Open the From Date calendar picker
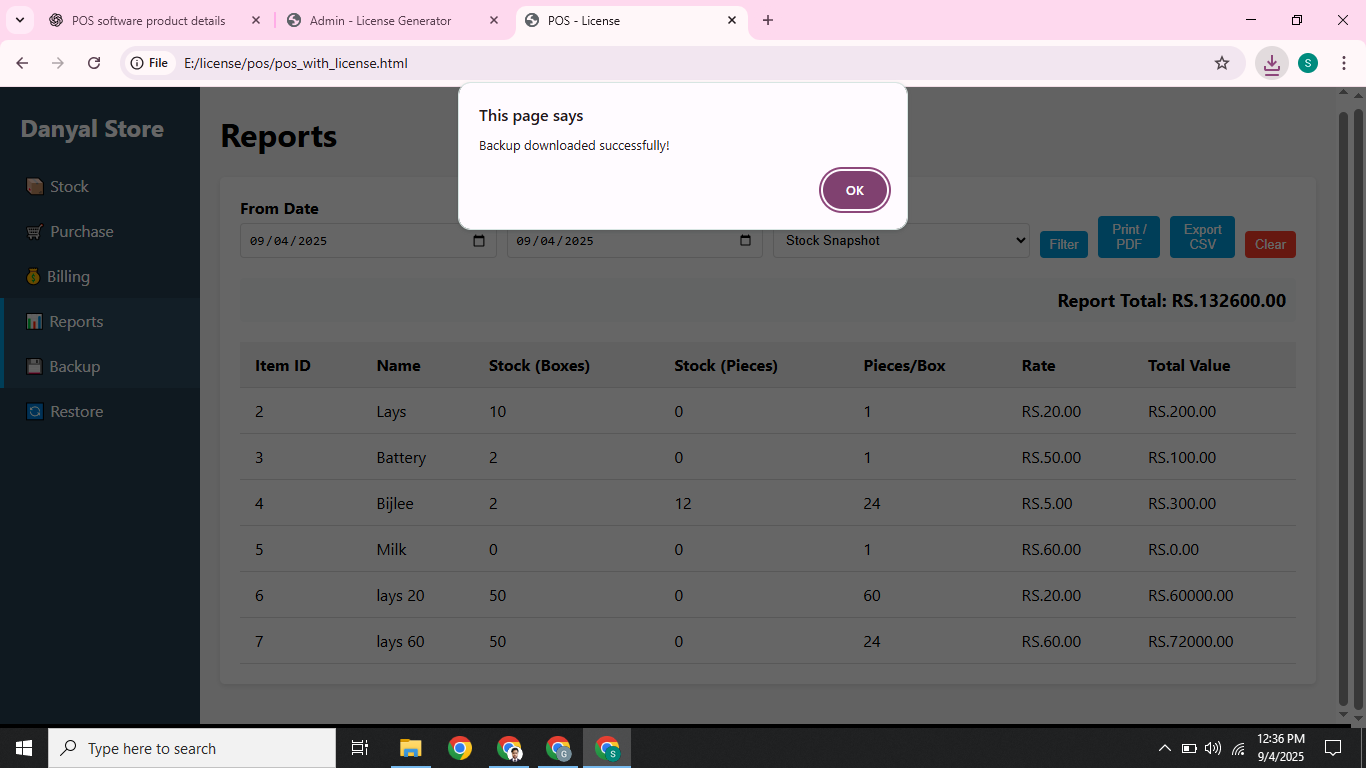 (x=478, y=241)
